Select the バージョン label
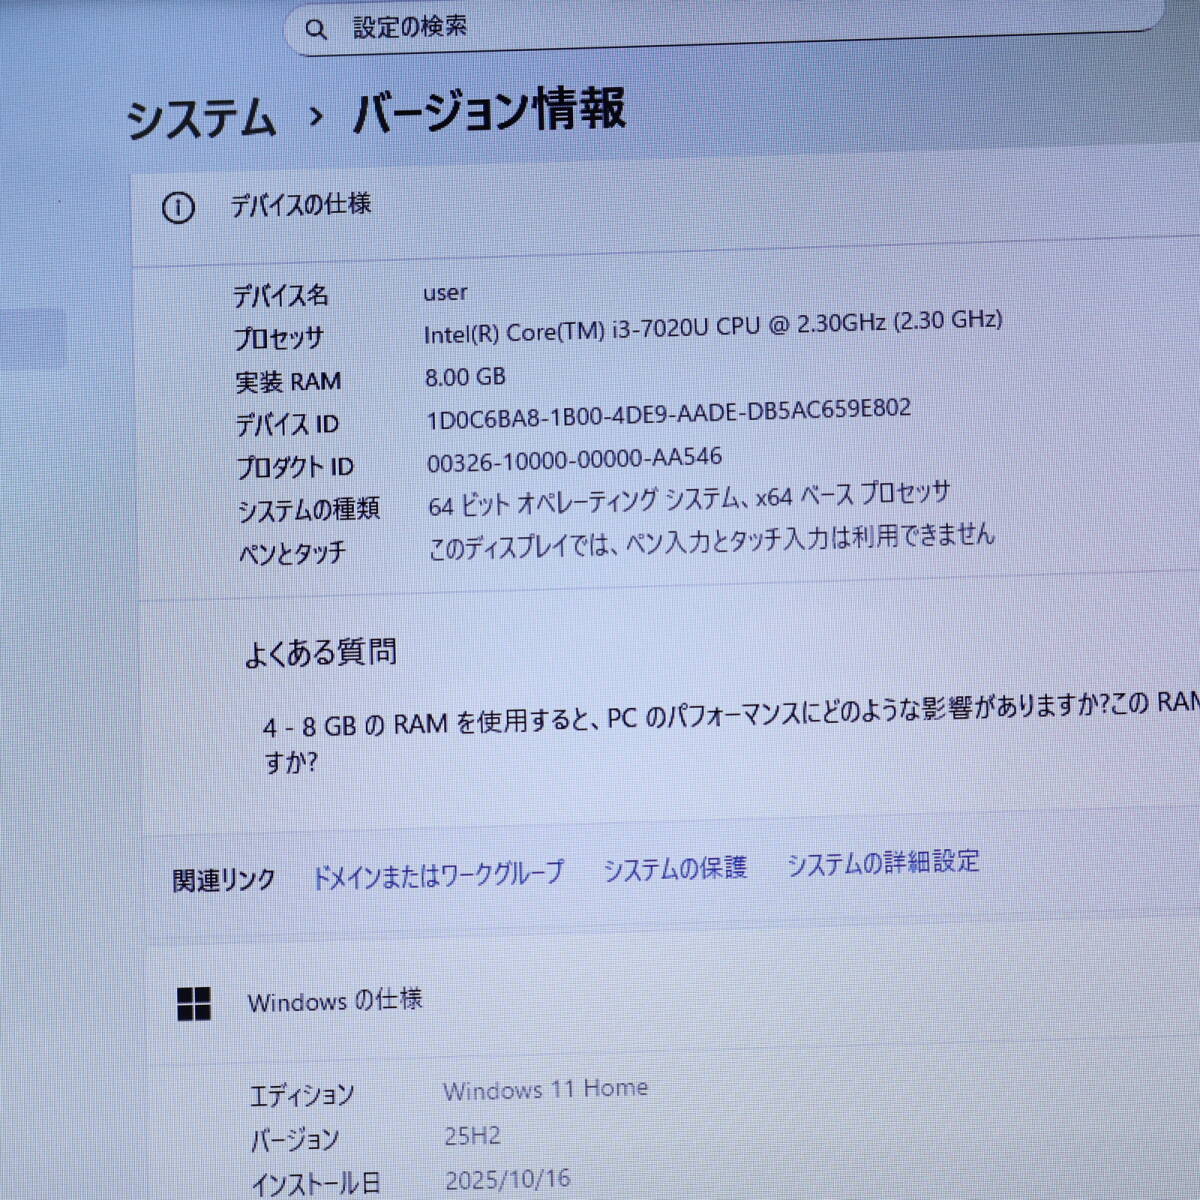1200x1200 pixels. [294, 1140]
